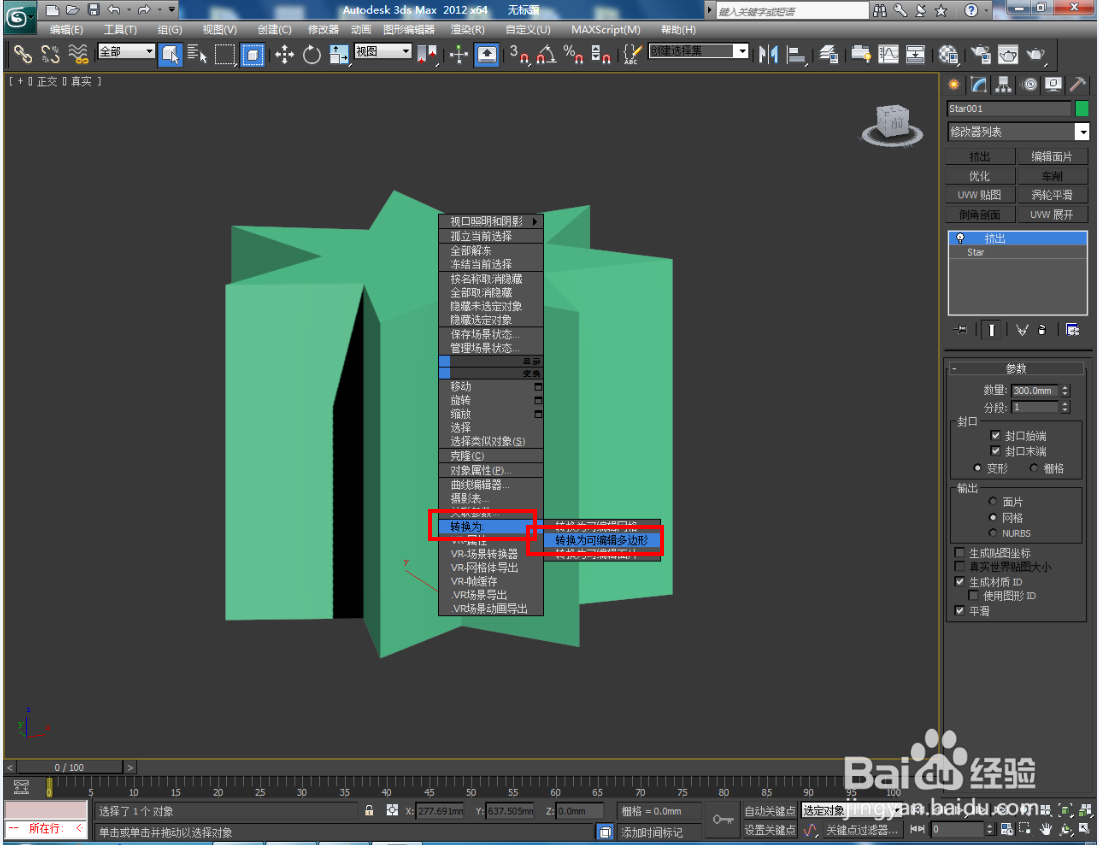Screen dimensions: 1099x845
Task: Choose the Rectangular Selection Region tool
Action: click(225, 54)
